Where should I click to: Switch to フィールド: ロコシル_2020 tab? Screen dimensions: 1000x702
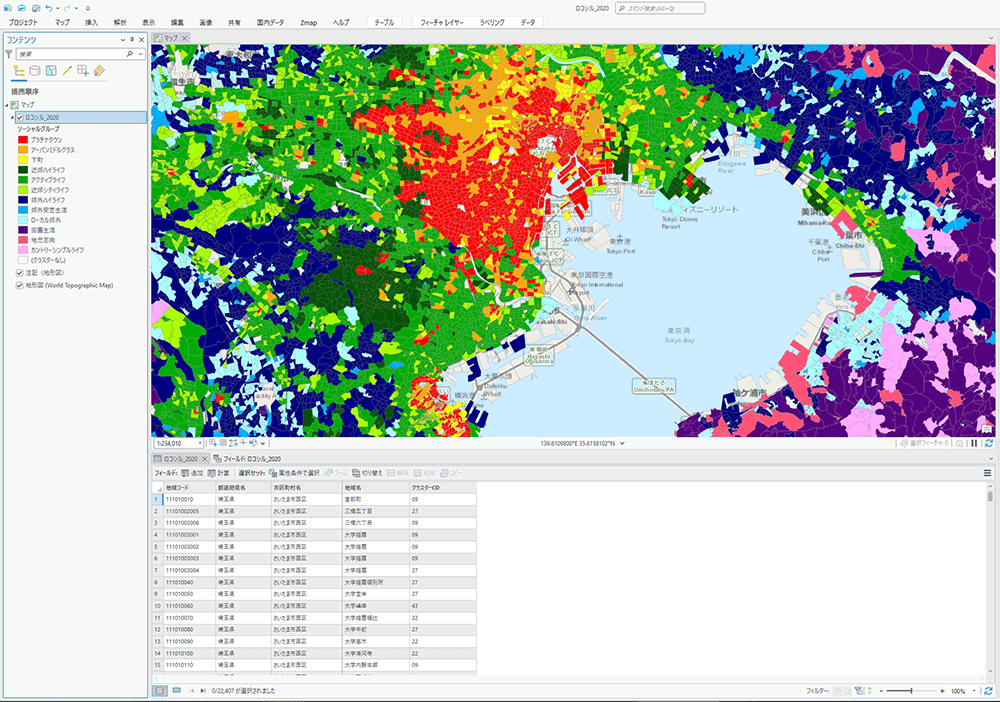254,458
